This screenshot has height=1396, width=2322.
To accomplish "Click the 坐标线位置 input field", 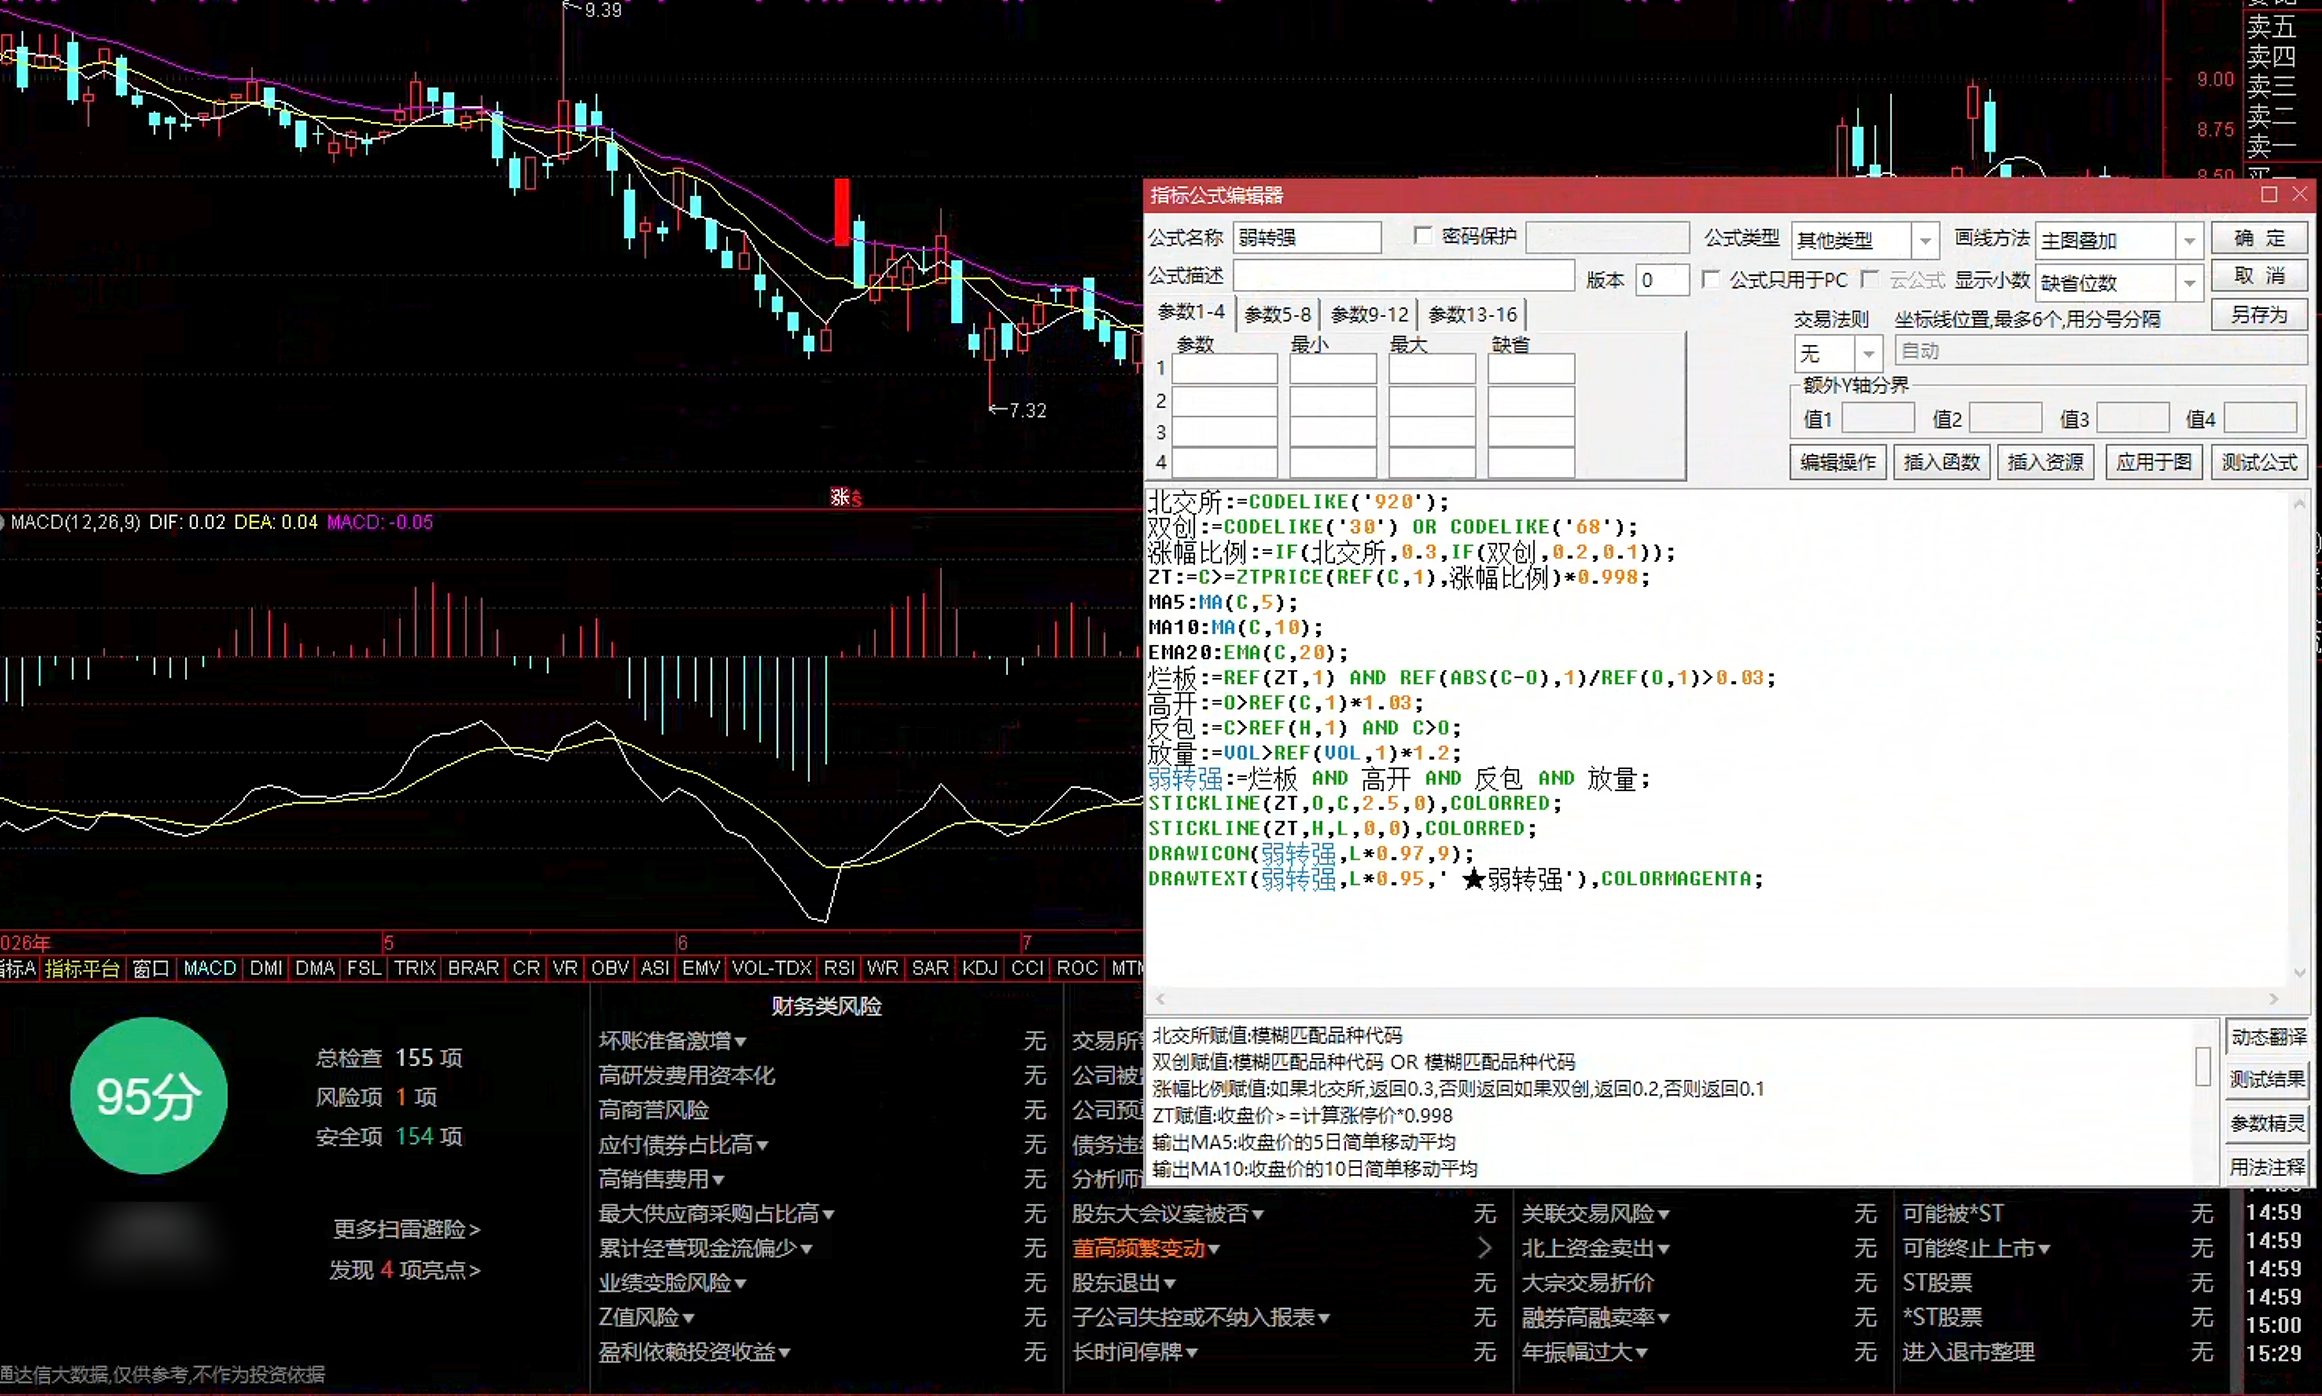I will click(2100, 351).
